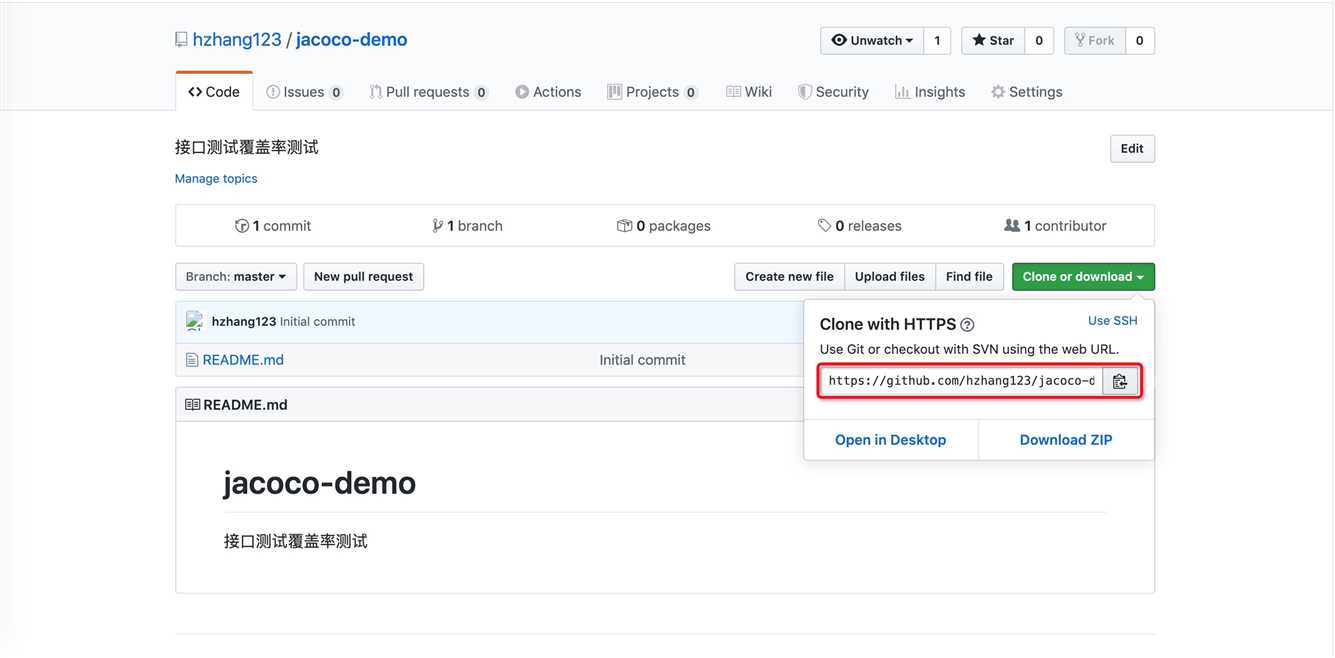View the Insights tab
Image resolution: width=1335 pixels, height=658 pixels.
point(930,92)
